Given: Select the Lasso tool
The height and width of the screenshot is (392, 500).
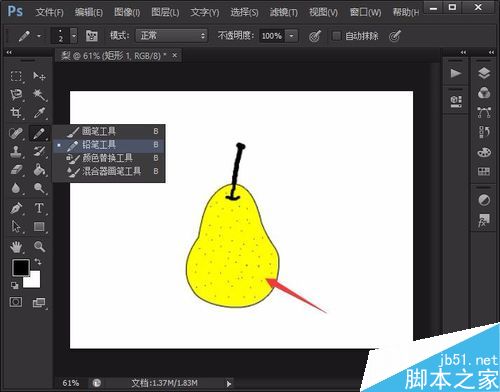Looking at the screenshot, I should pos(16,95).
